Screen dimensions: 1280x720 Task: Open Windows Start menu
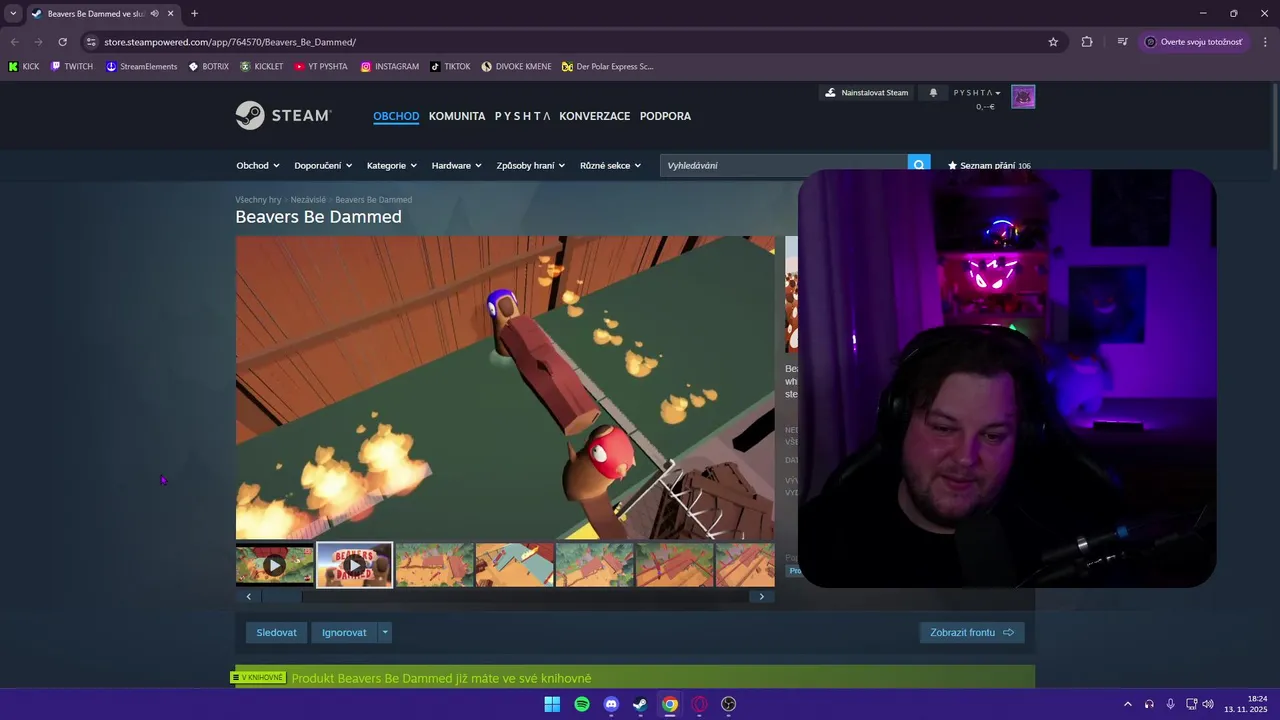click(552, 704)
